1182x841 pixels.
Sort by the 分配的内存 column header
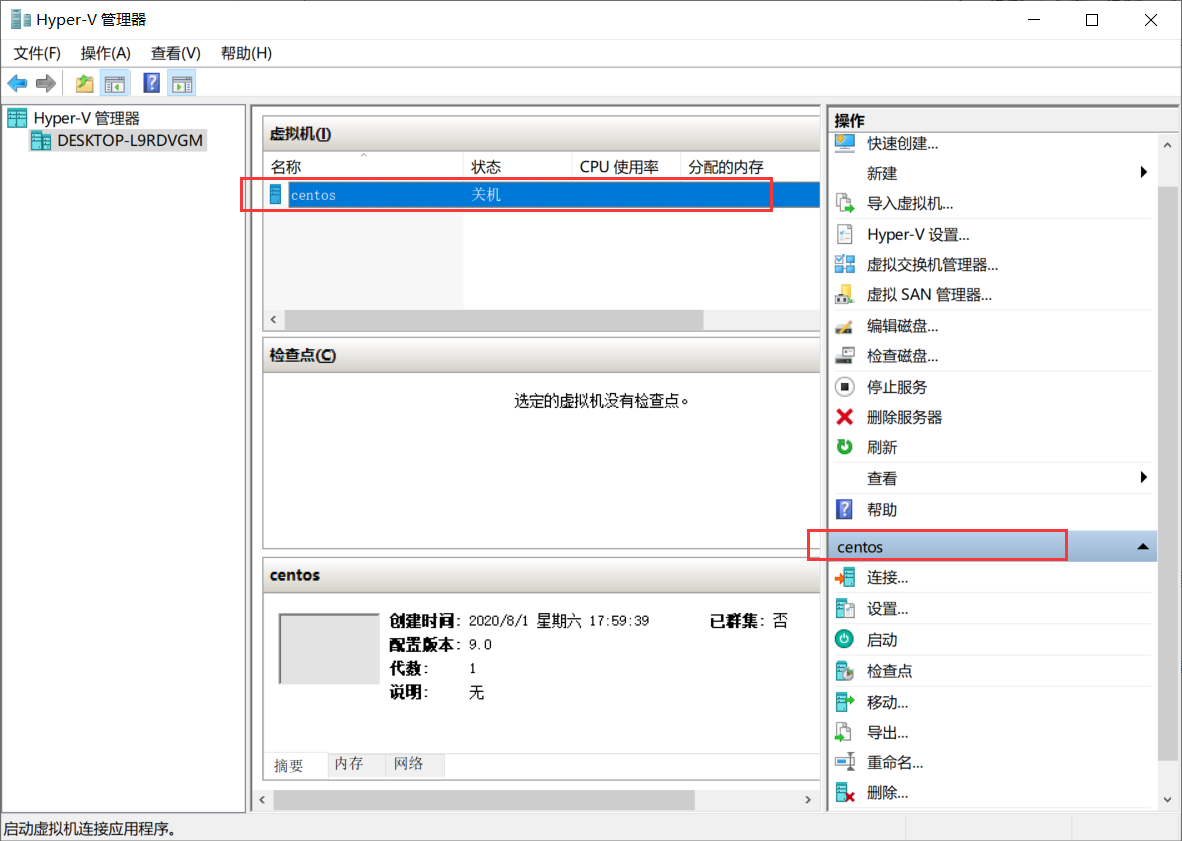point(750,167)
